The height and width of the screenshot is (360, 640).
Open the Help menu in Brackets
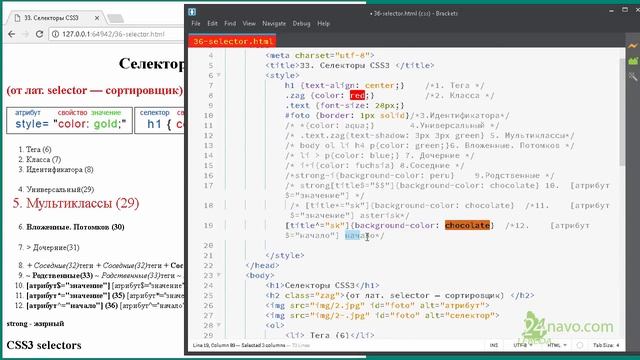(x=323, y=24)
